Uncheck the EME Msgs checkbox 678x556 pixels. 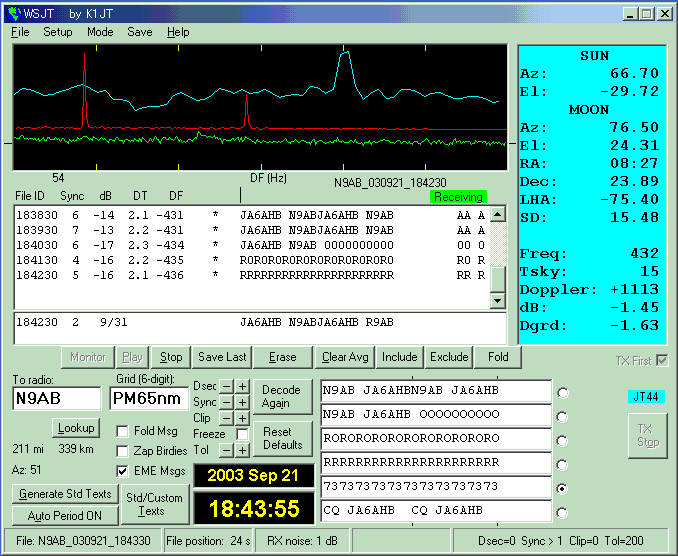(x=123, y=471)
